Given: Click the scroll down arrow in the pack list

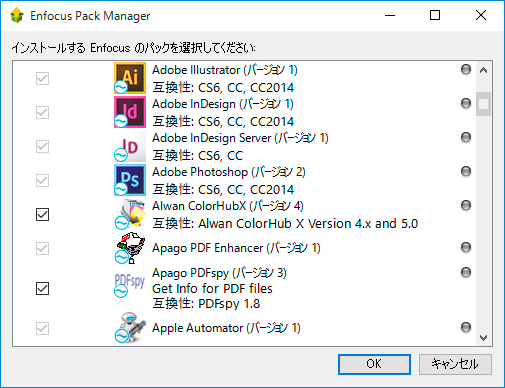Looking at the screenshot, I should pyautogui.click(x=483, y=338).
